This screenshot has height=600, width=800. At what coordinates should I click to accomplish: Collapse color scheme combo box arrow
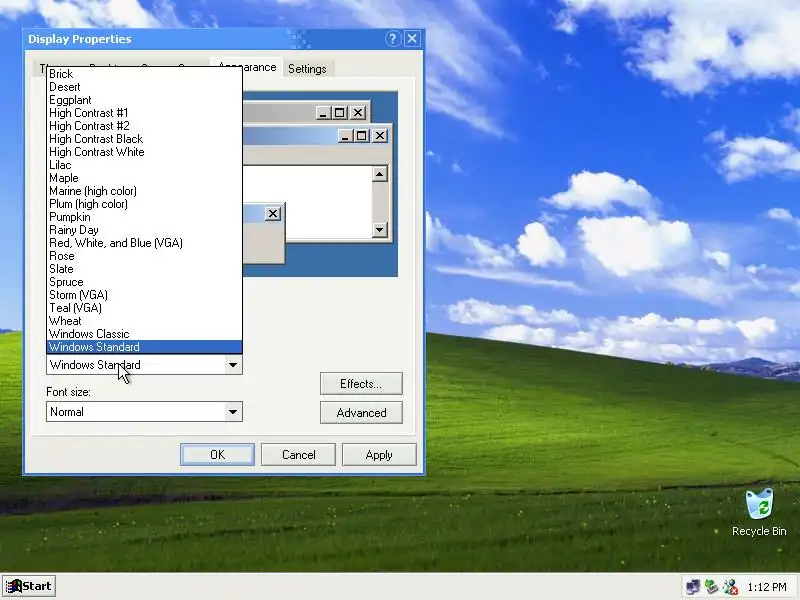233,365
